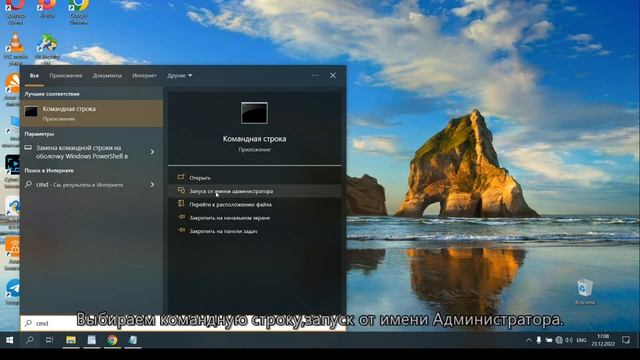
Task: Click the microphone tray icon
Action: click(x=539, y=340)
